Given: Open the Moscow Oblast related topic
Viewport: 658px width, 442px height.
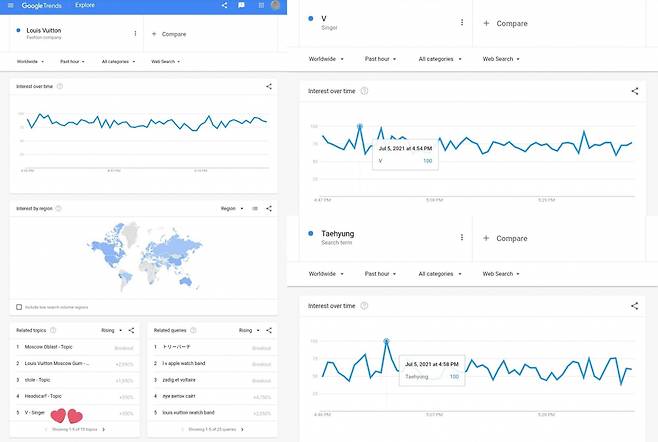Looking at the screenshot, I should (48, 347).
